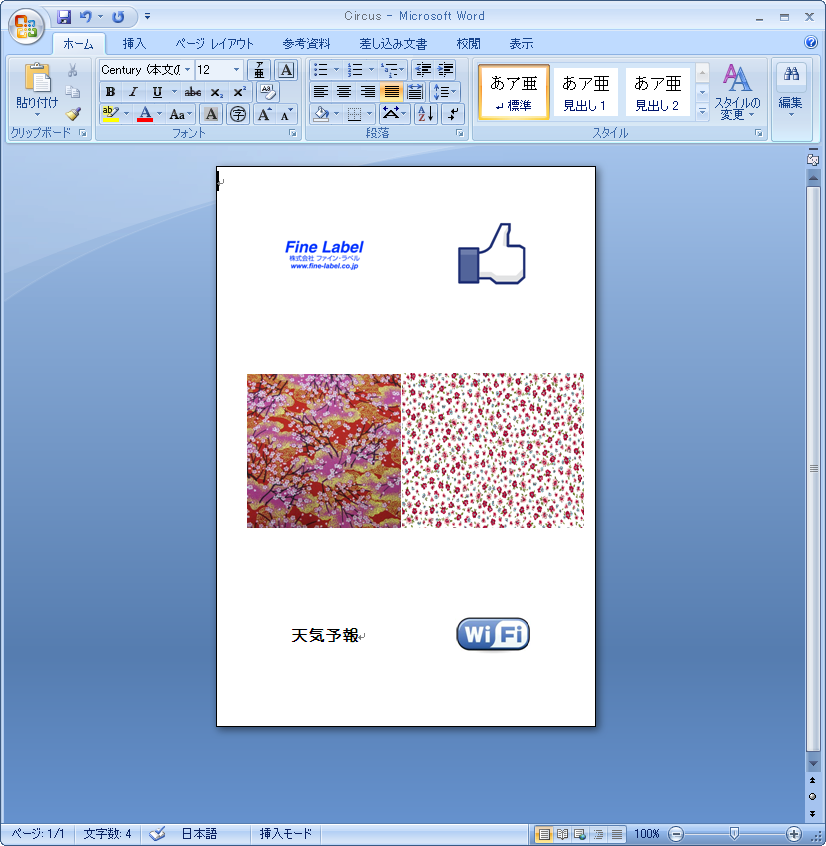Open the font size dropdown
This screenshot has width=826, height=846.
(x=236, y=70)
